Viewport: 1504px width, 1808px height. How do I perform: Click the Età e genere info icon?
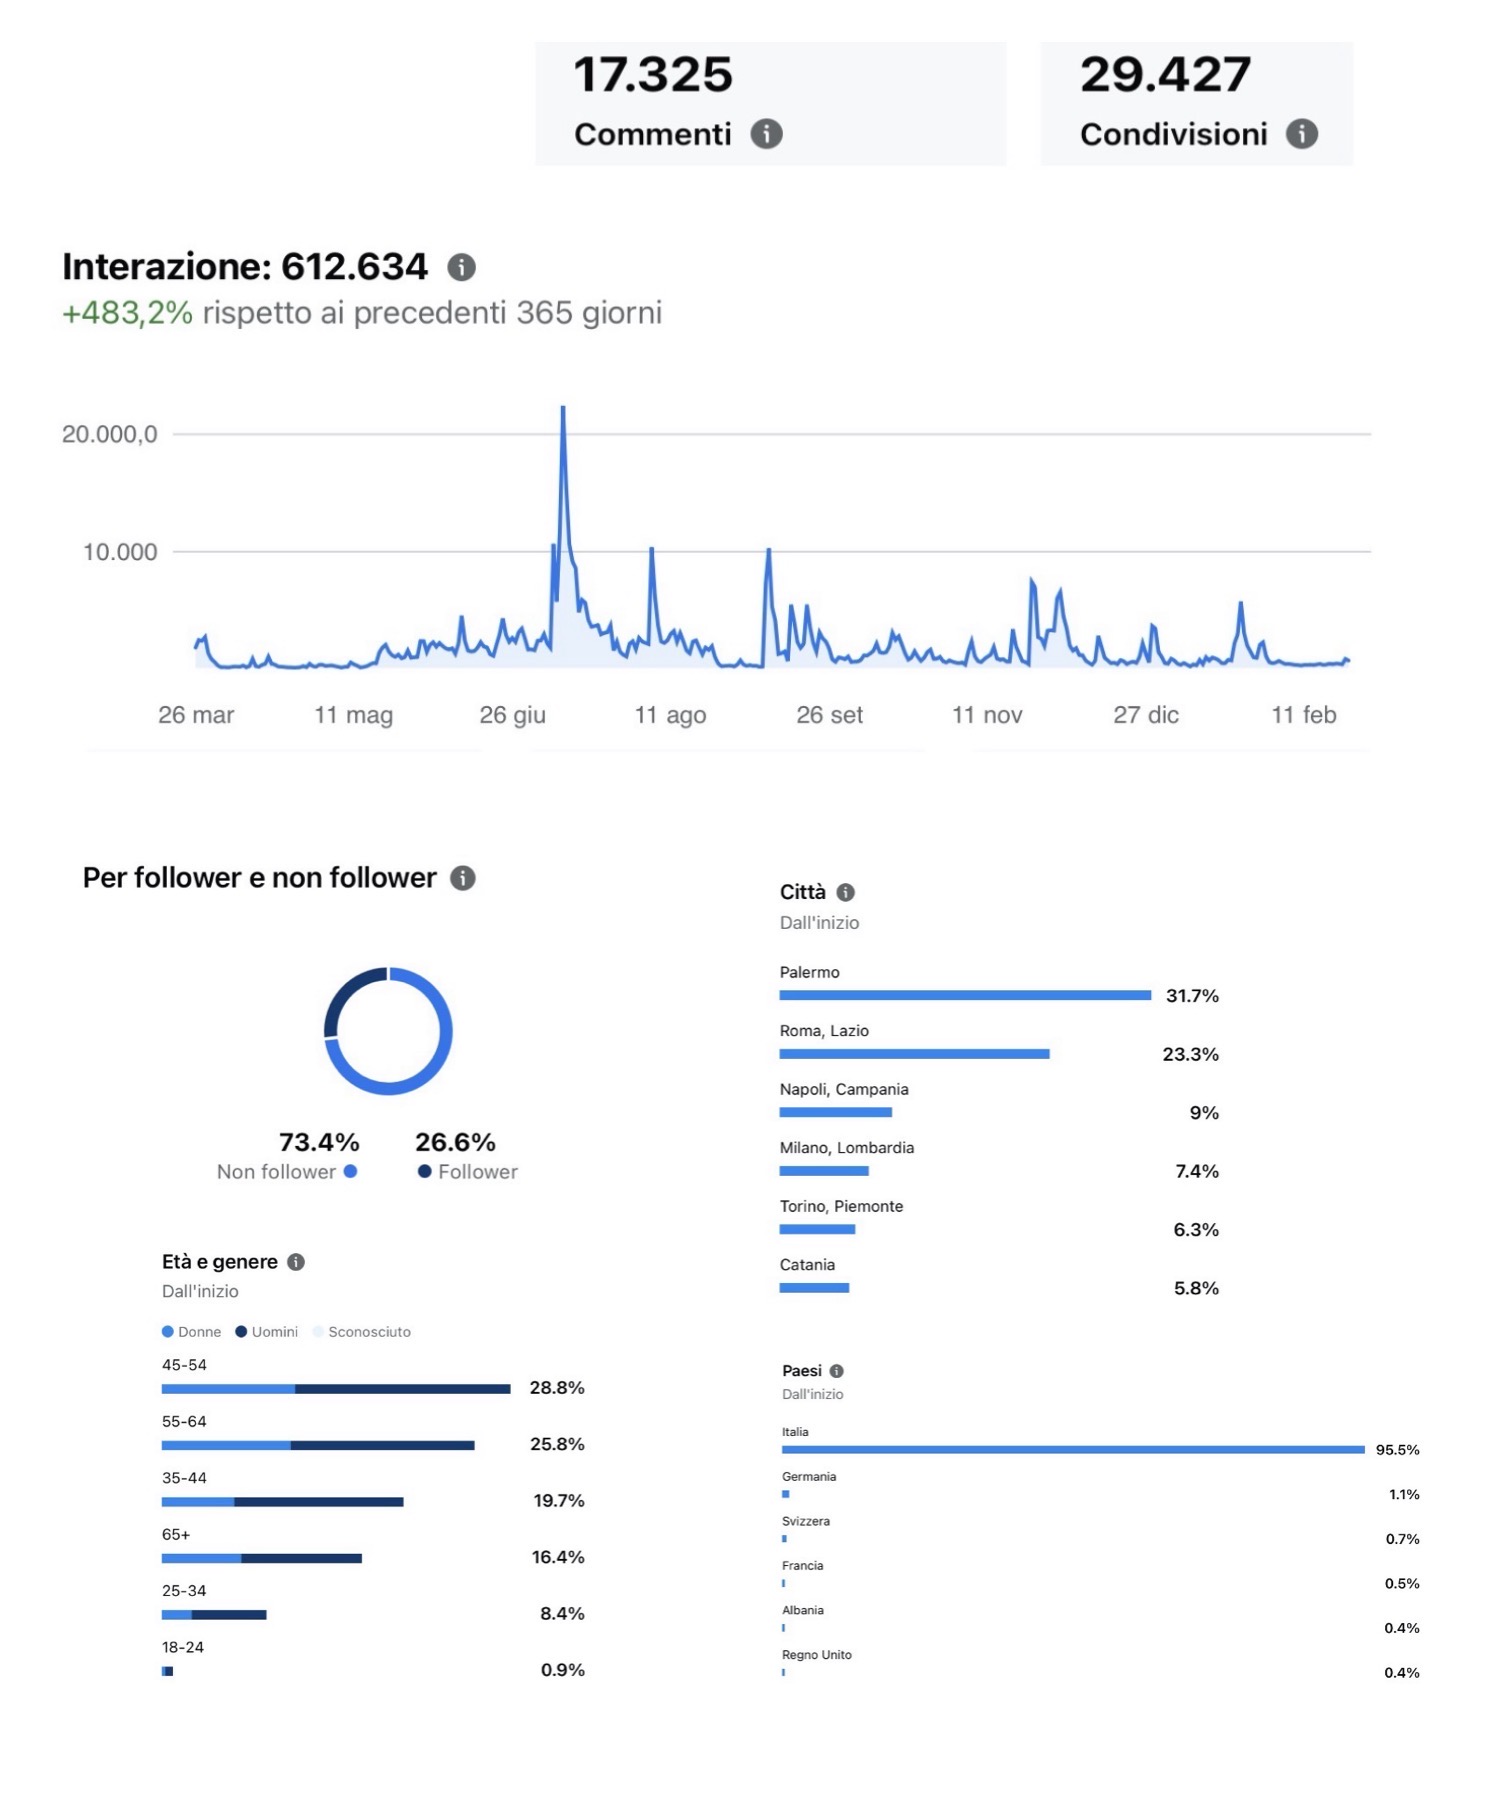tap(296, 1262)
